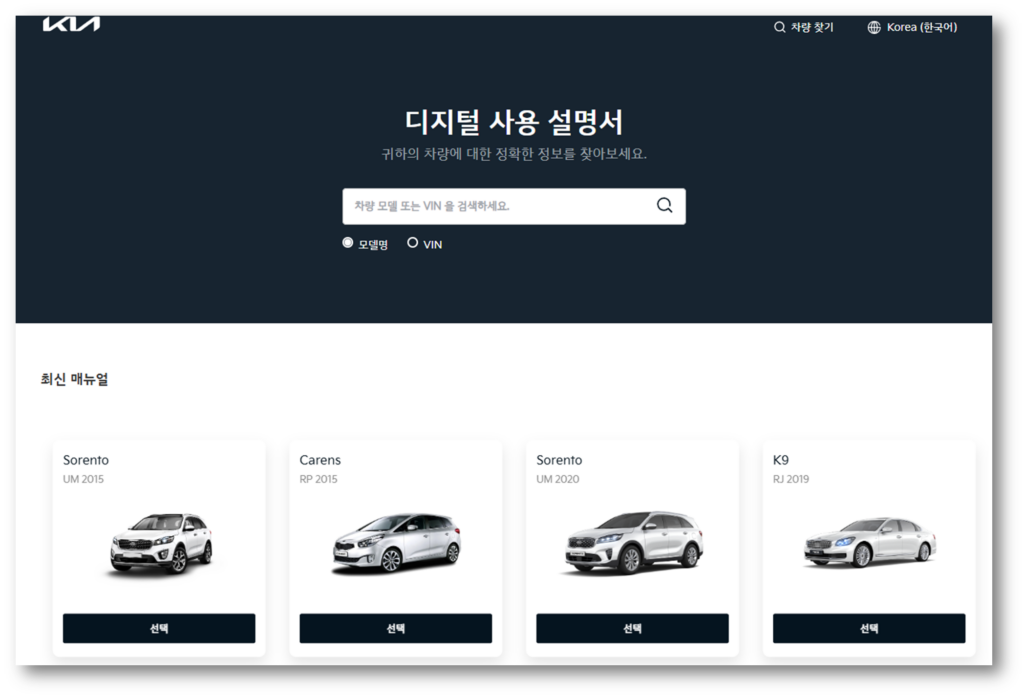Click the 최신 매뉴얼 section heading
This screenshot has width=1024, height=697.
[x=74, y=379]
